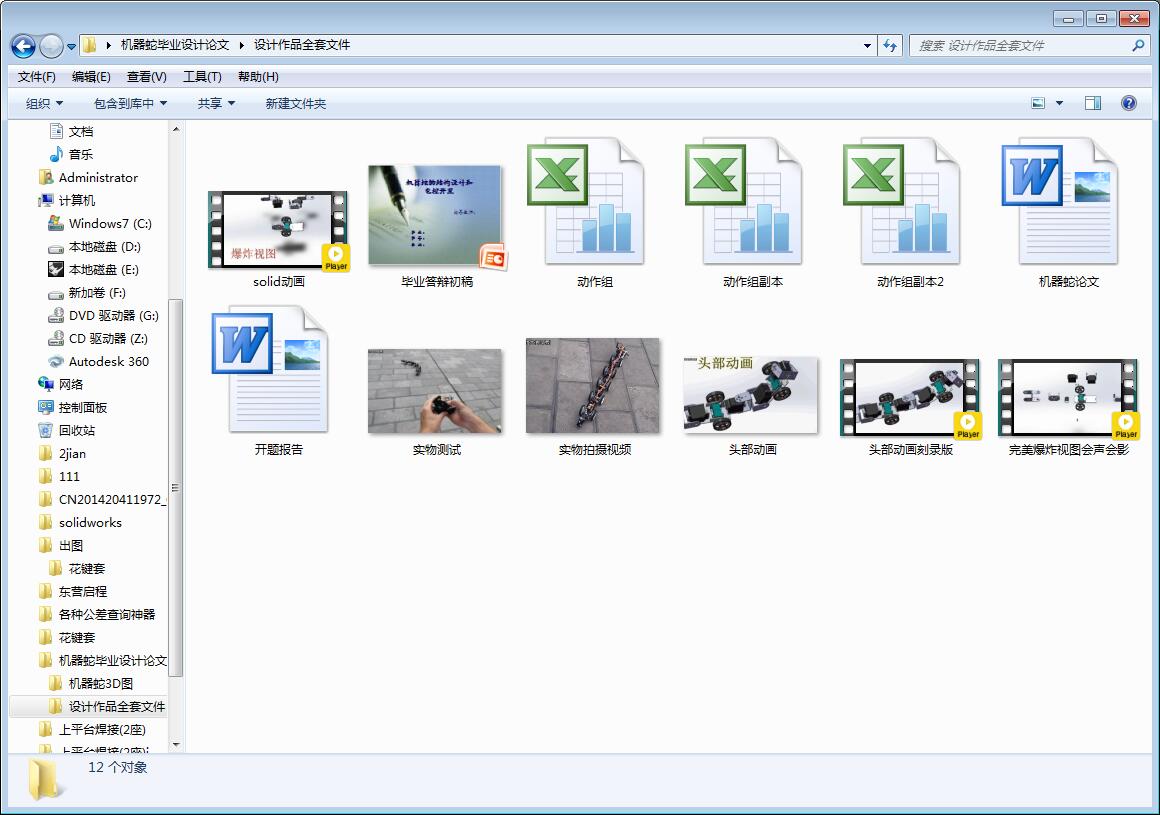Screen dimensions: 1160x815
Task: Select the 头部动画刻录版 video file
Action: pos(910,408)
